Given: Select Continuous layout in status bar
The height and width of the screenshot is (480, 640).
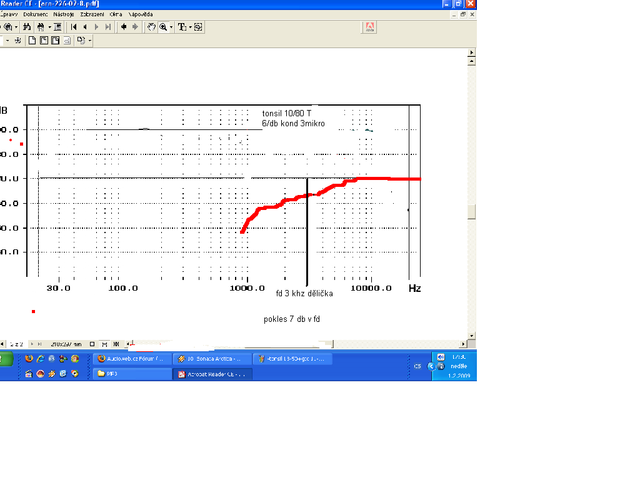Looking at the screenshot, I should tap(104, 344).
